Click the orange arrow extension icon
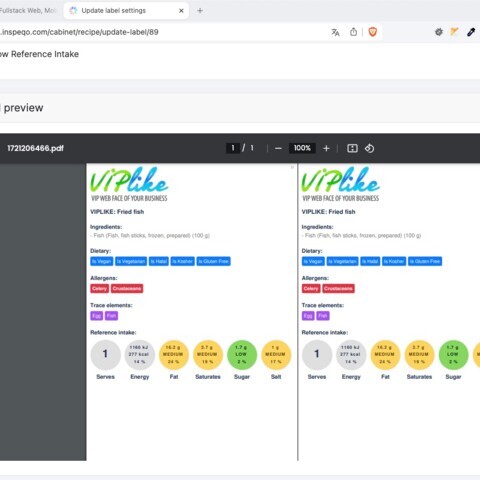 coord(454,32)
